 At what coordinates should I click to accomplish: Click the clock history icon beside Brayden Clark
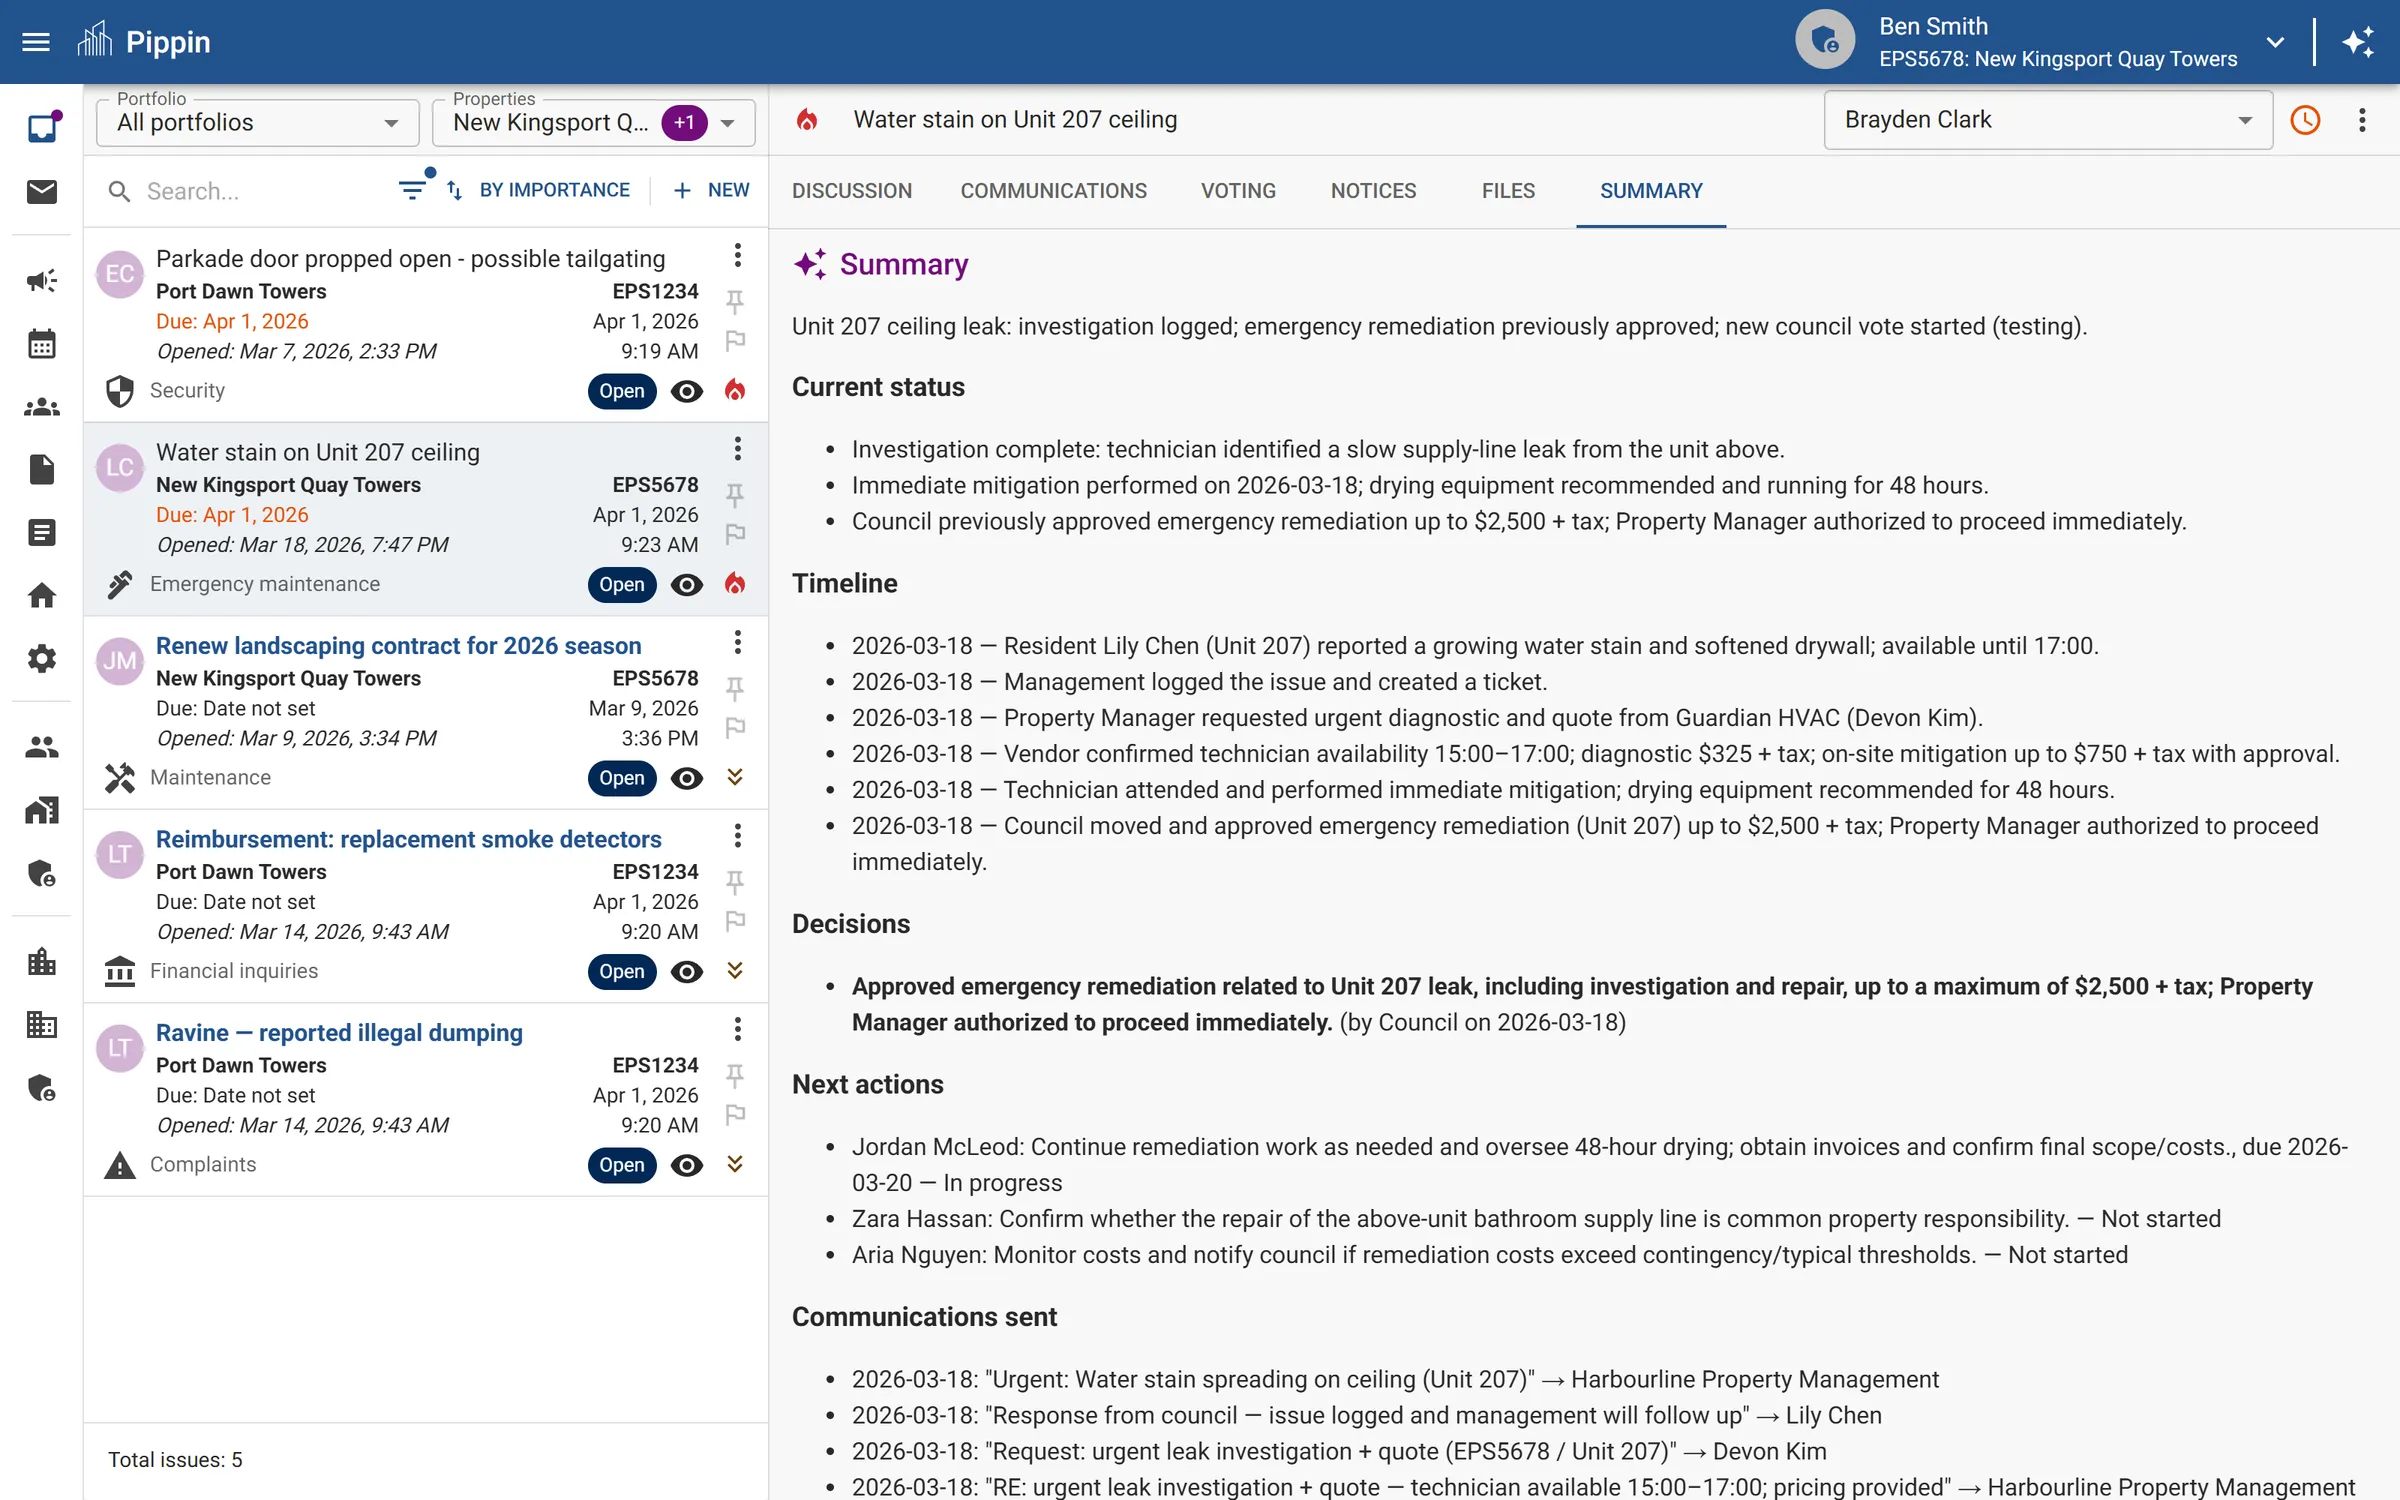tap(2305, 119)
